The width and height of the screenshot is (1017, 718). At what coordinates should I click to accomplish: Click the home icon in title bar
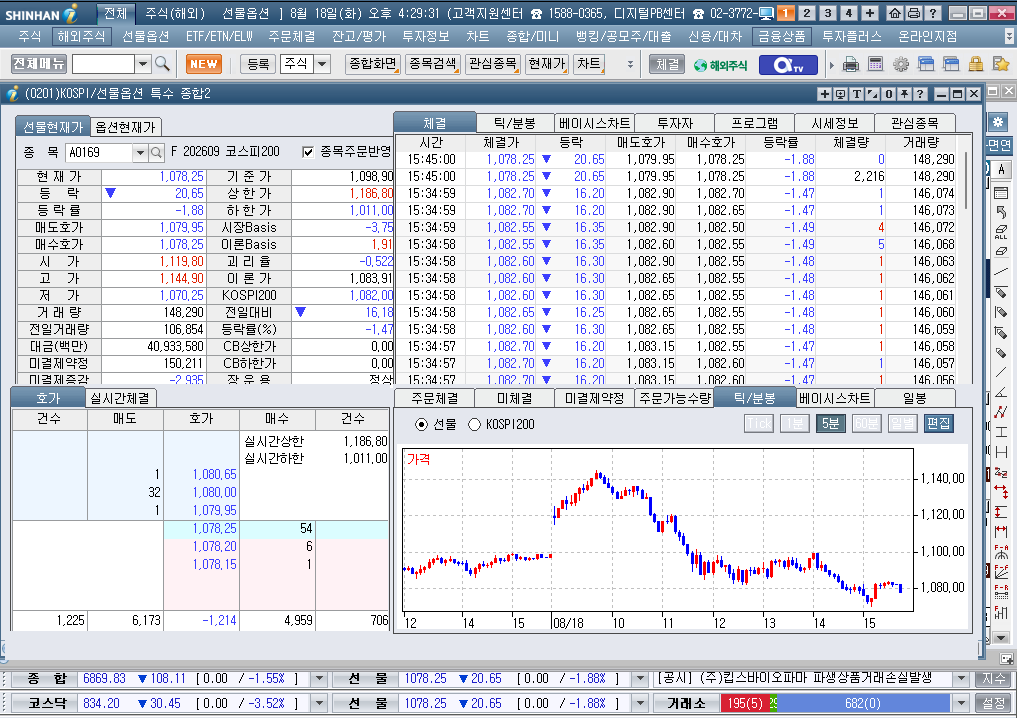[x=894, y=13]
